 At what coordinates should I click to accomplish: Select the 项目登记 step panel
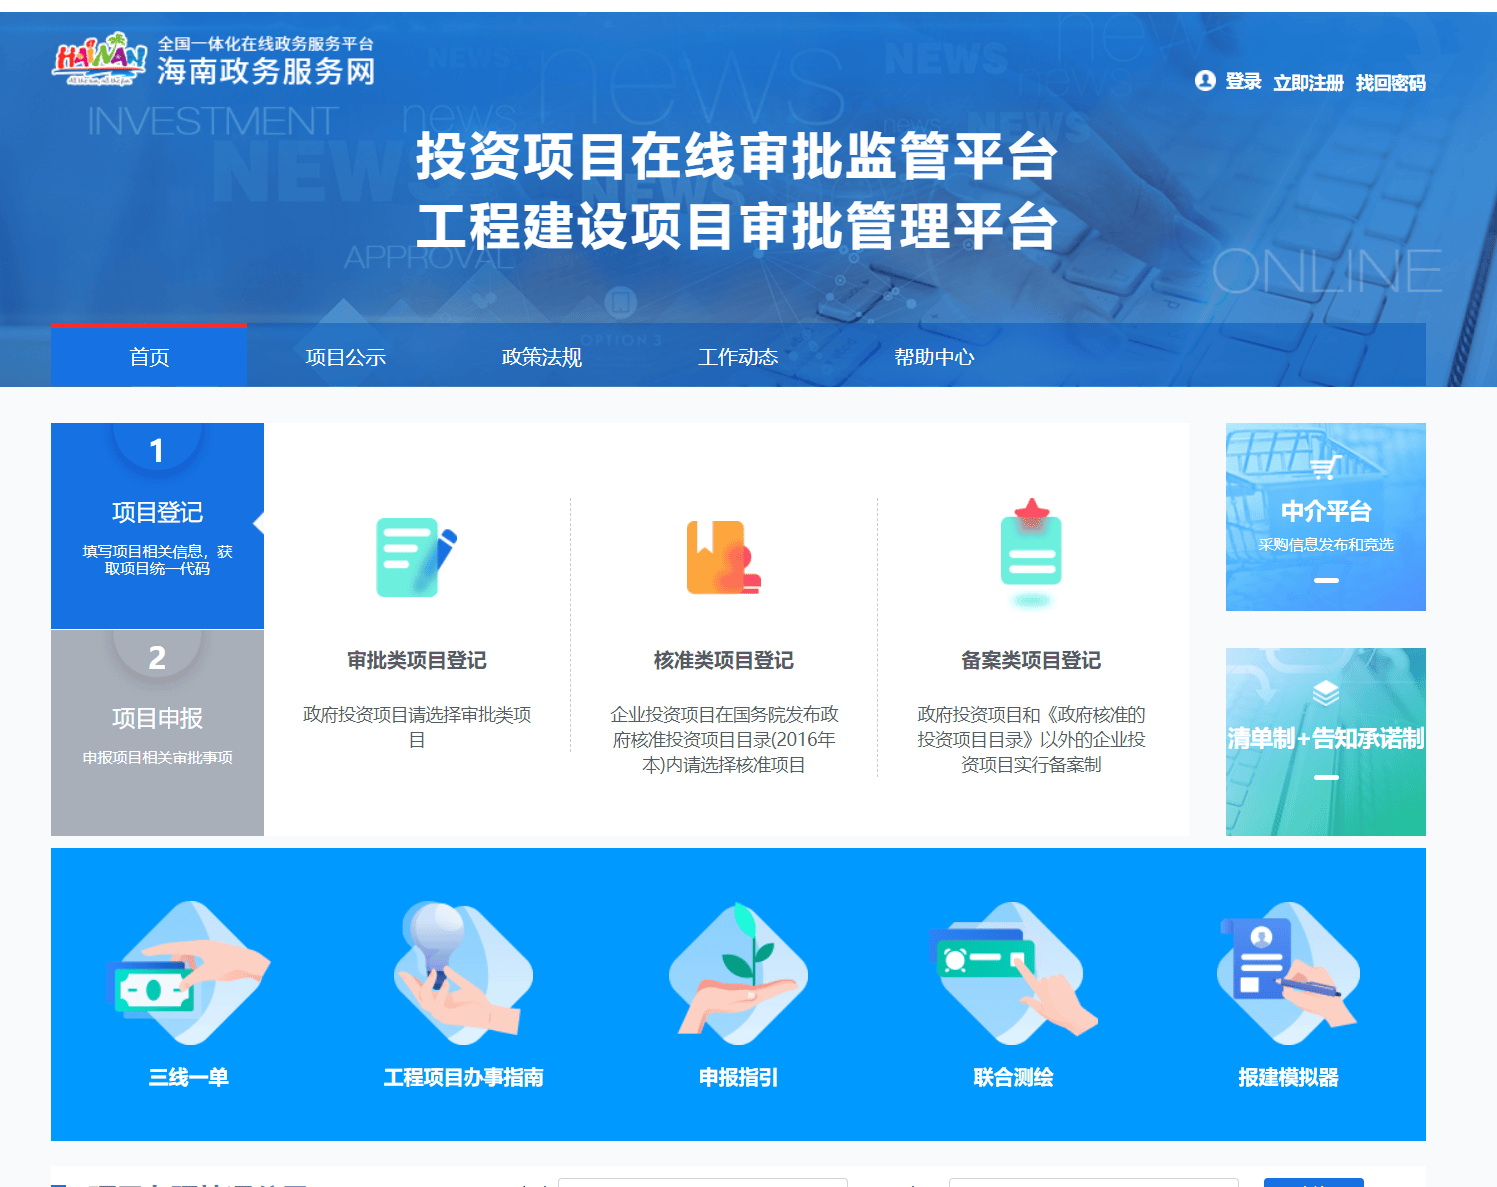[157, 526]
